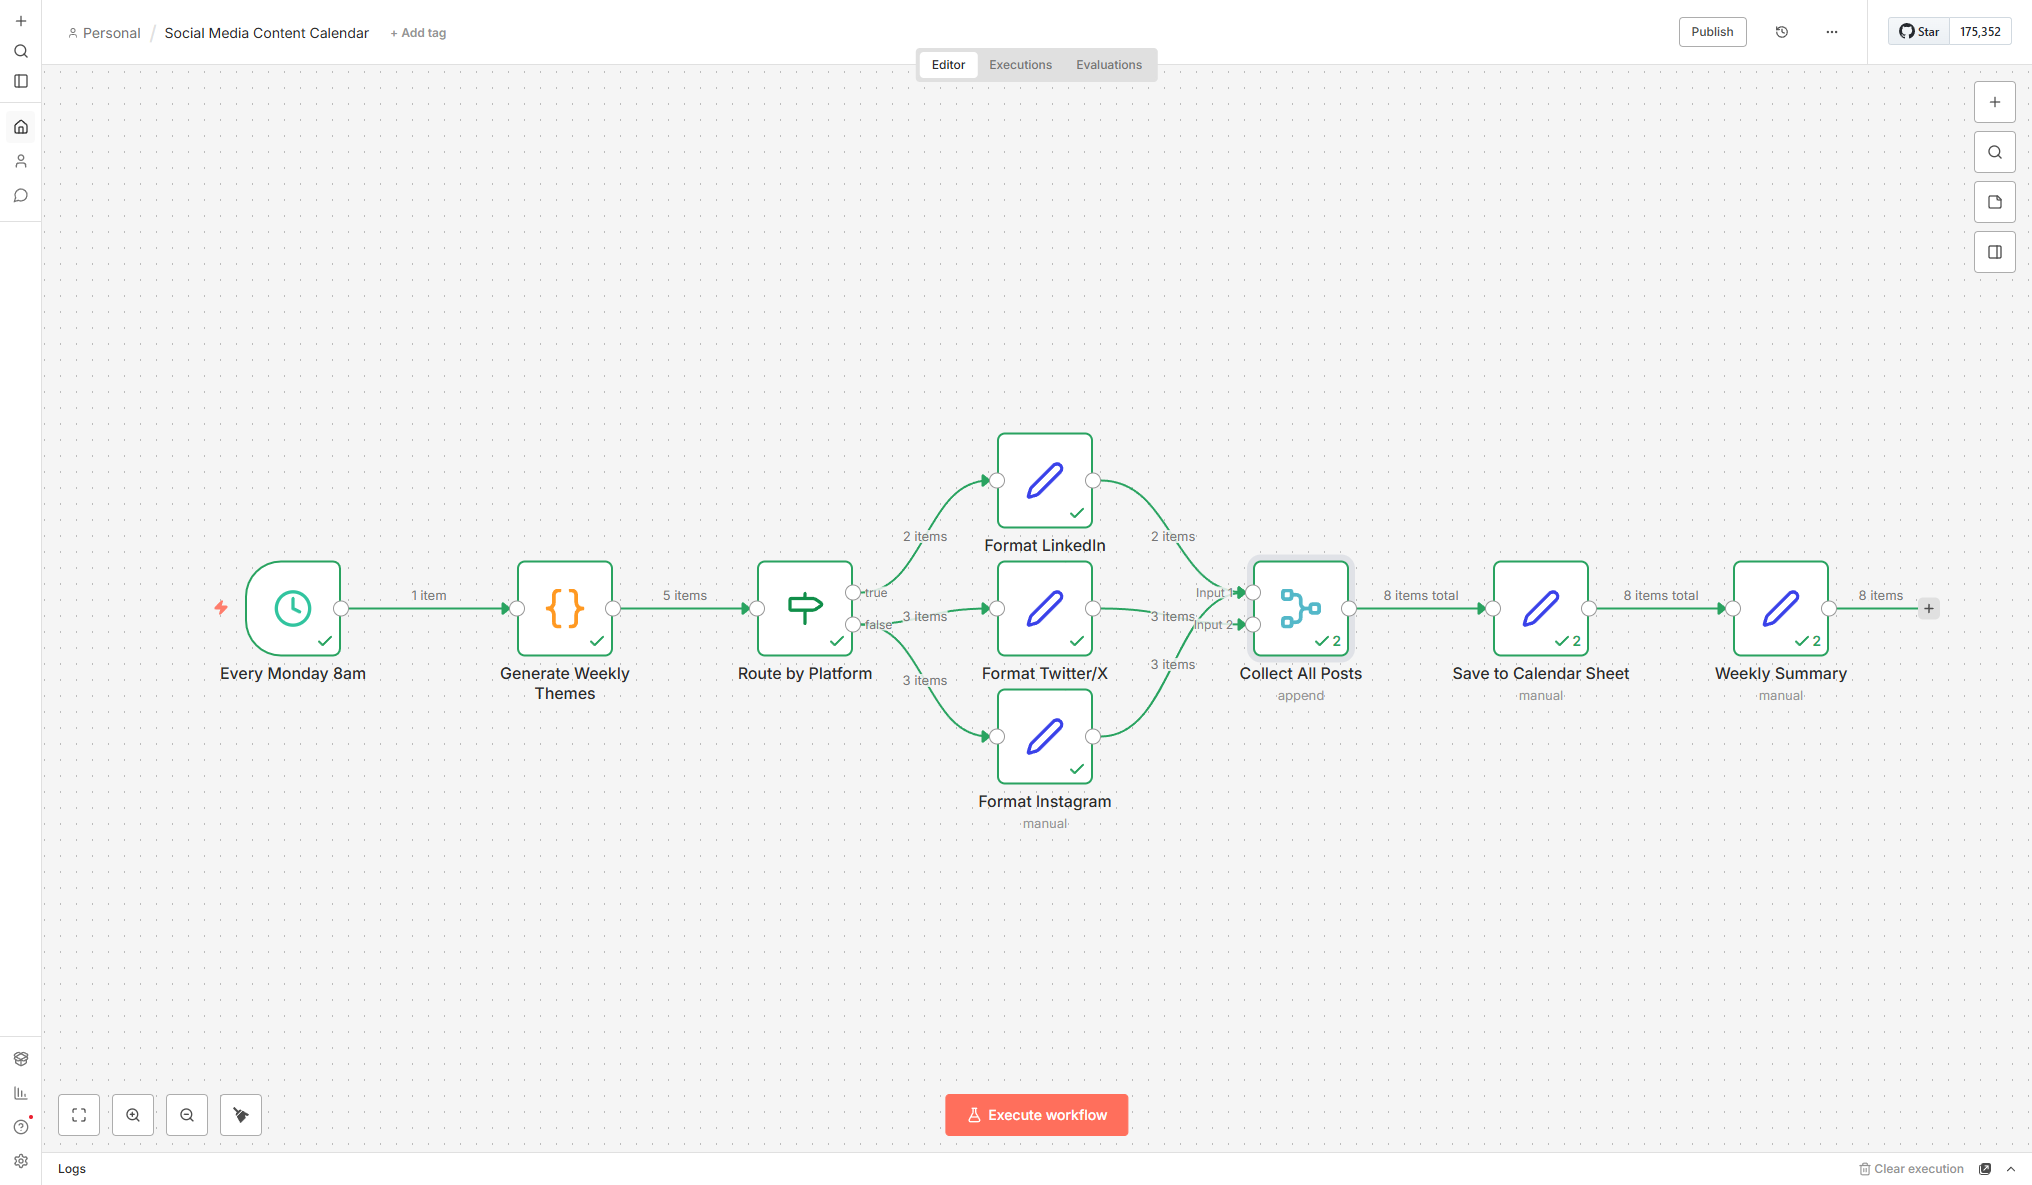Image resolution: width=2032 pixels, height=1185 pixels.
Task: Open the node creation panel via plus icon
Action: pos(1995,101)
